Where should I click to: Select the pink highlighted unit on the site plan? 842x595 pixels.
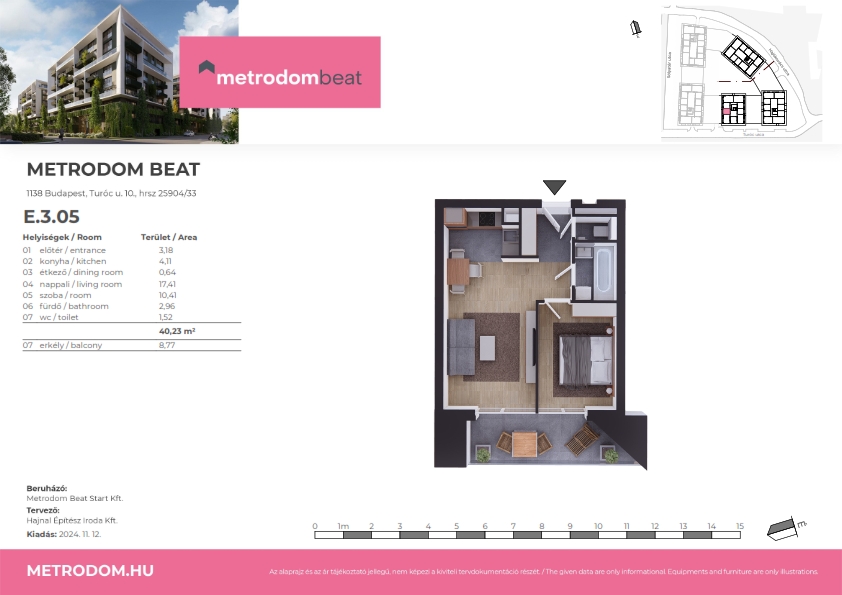726,112
